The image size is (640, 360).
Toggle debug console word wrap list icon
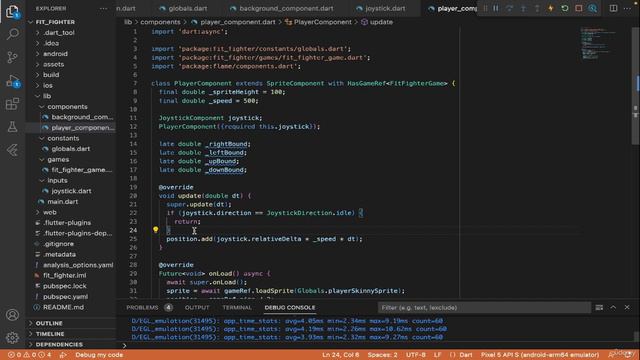pyautogui.click(x=599, y=307)
